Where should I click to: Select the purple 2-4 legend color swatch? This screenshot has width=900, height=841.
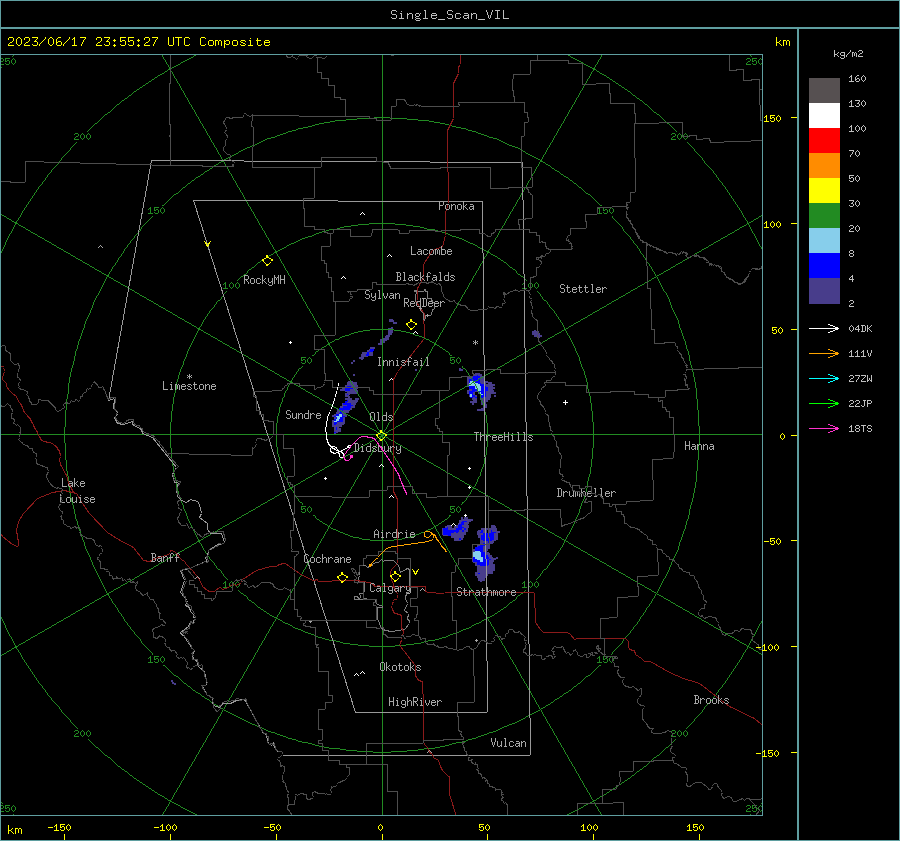[x=824, y=291]
